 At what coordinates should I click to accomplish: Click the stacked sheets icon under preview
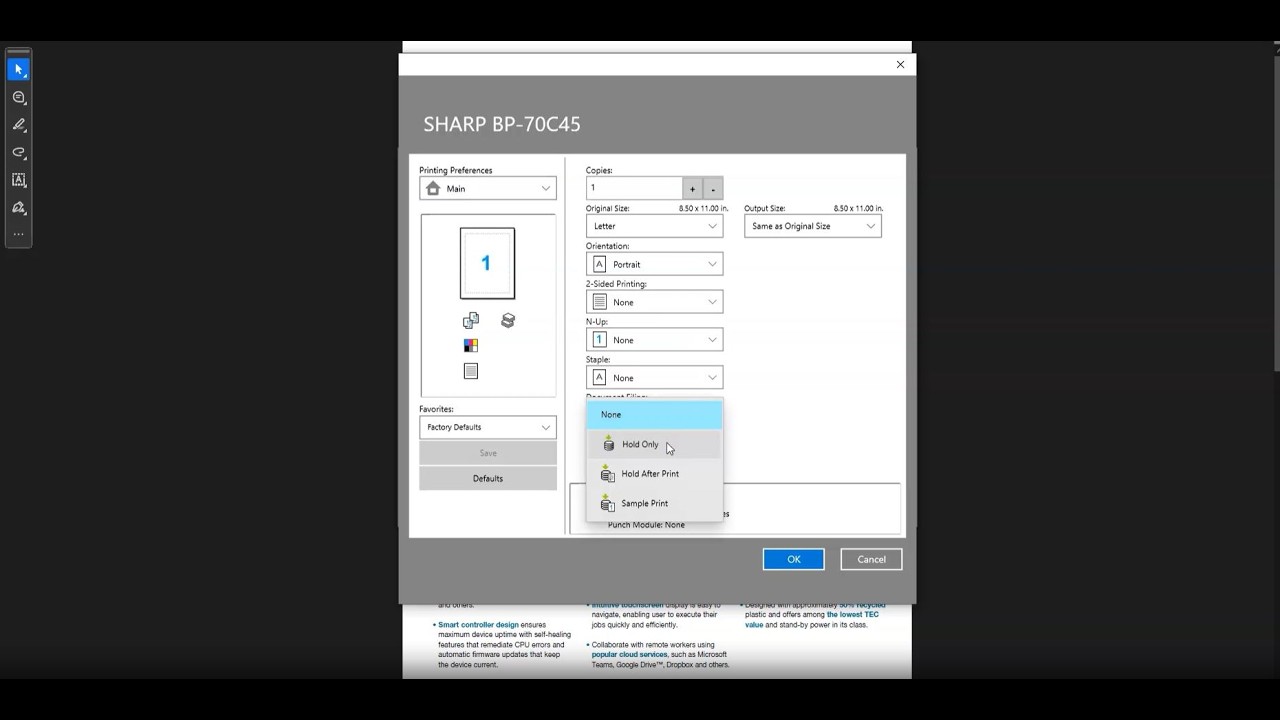pos(508,320)
